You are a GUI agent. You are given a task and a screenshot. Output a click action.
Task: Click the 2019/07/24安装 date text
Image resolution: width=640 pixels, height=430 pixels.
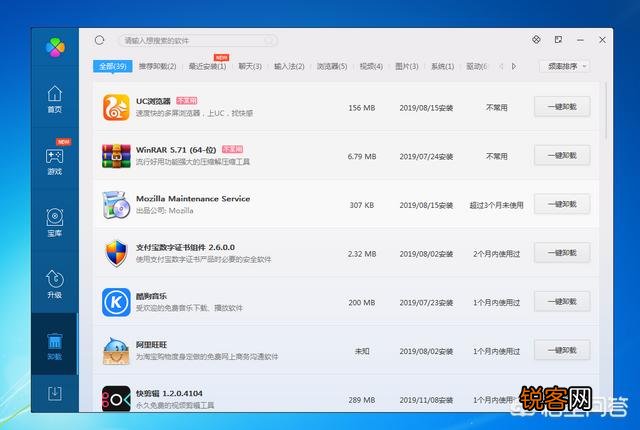point(426,156)
